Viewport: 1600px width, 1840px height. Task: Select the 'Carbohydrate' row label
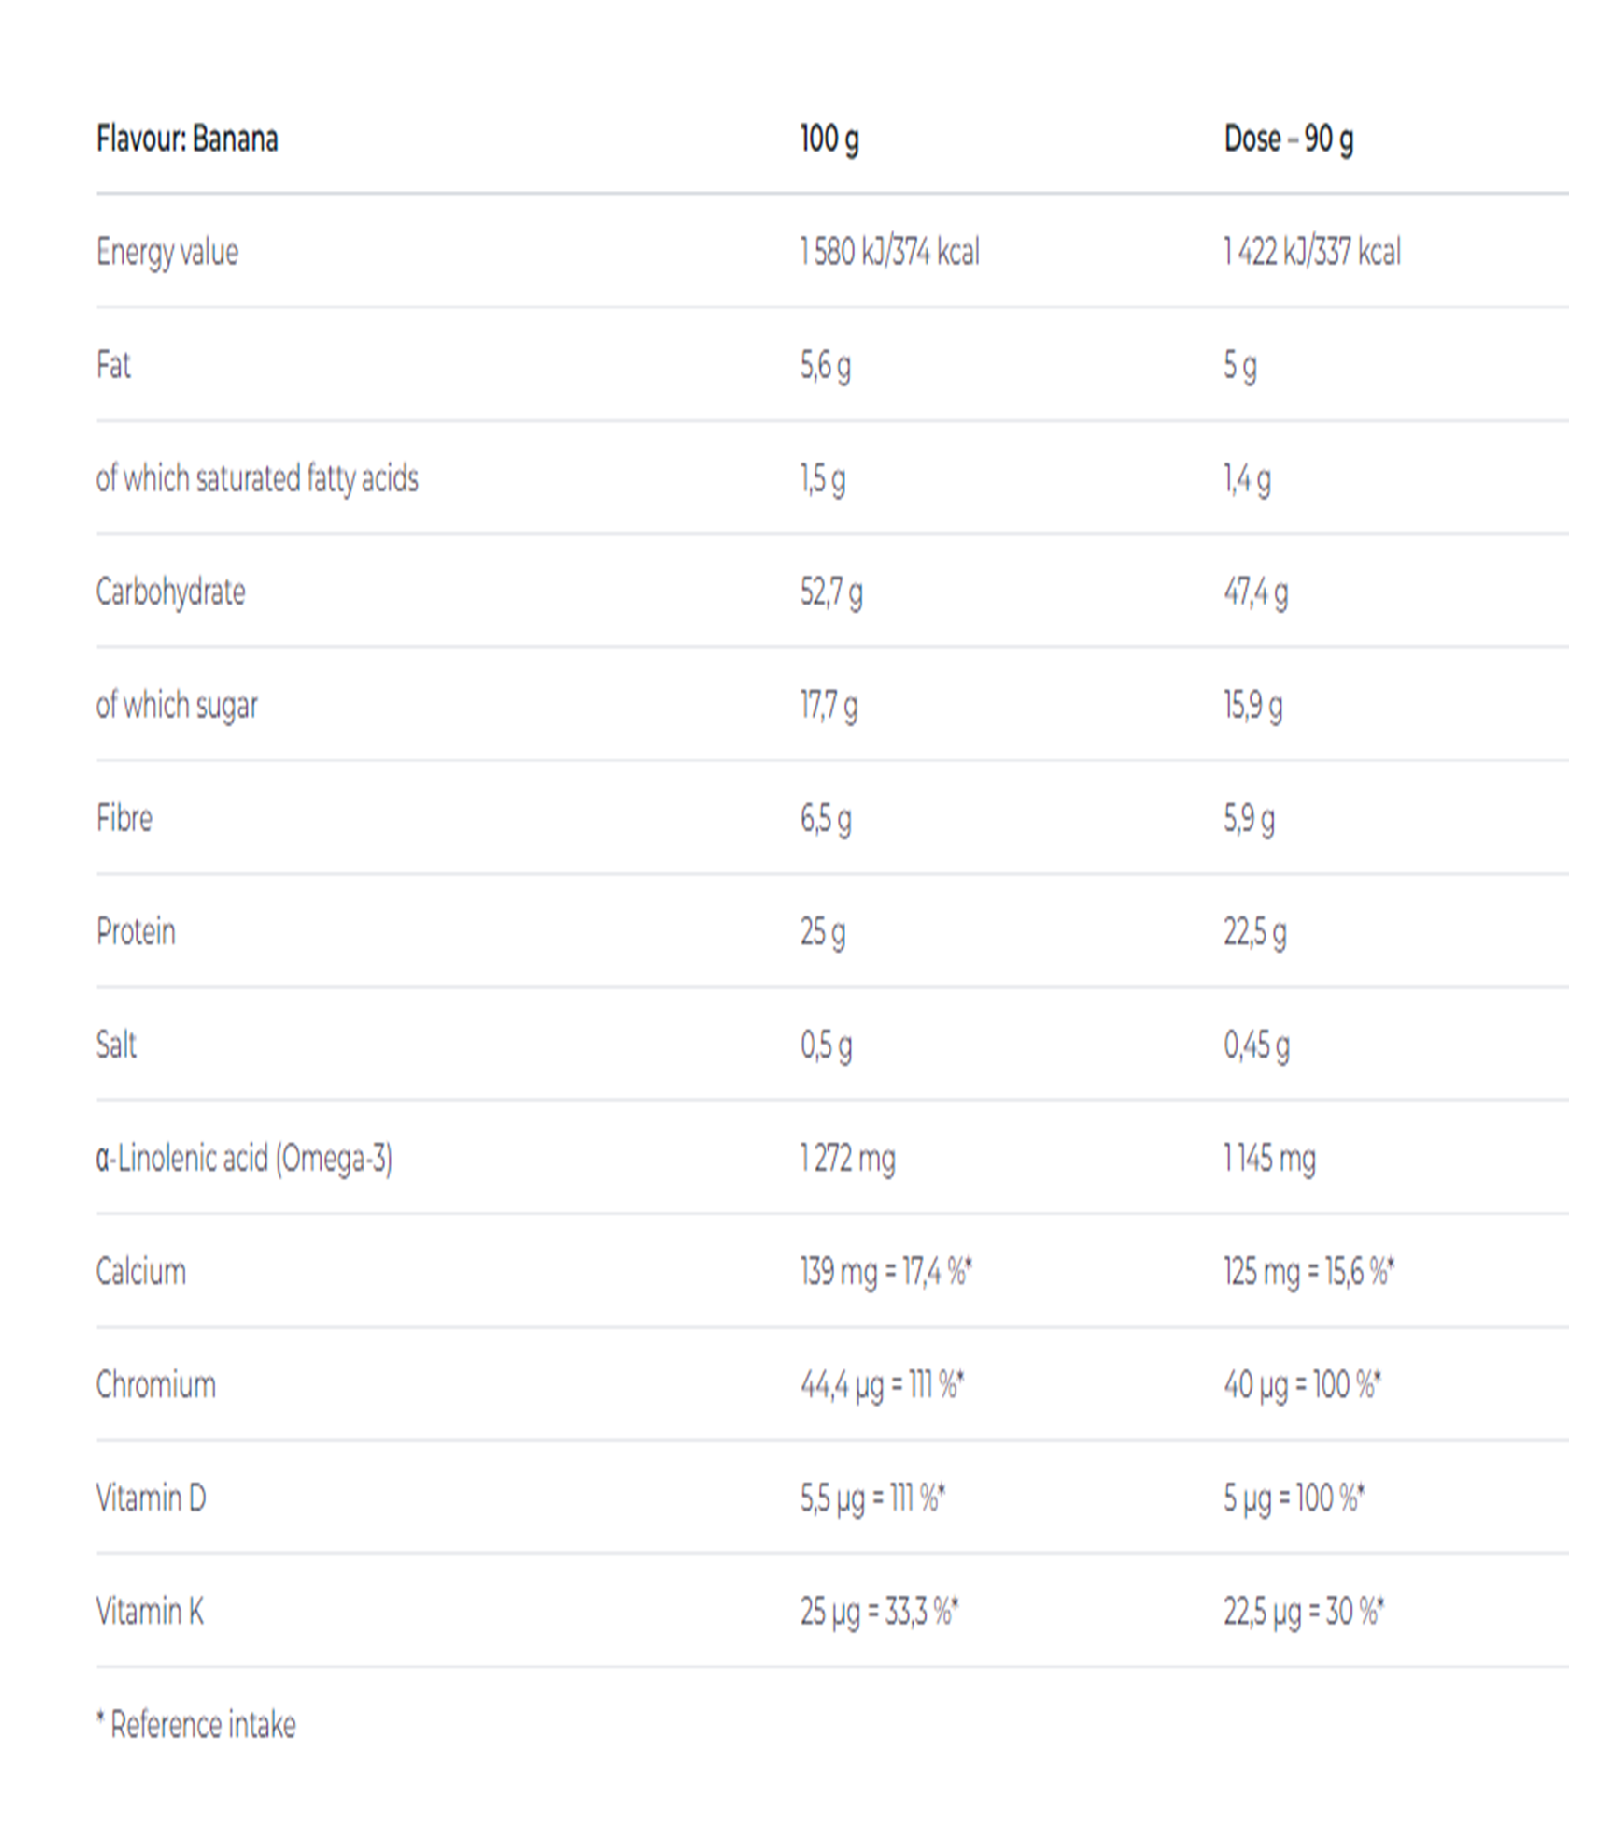tap(170, 592)
